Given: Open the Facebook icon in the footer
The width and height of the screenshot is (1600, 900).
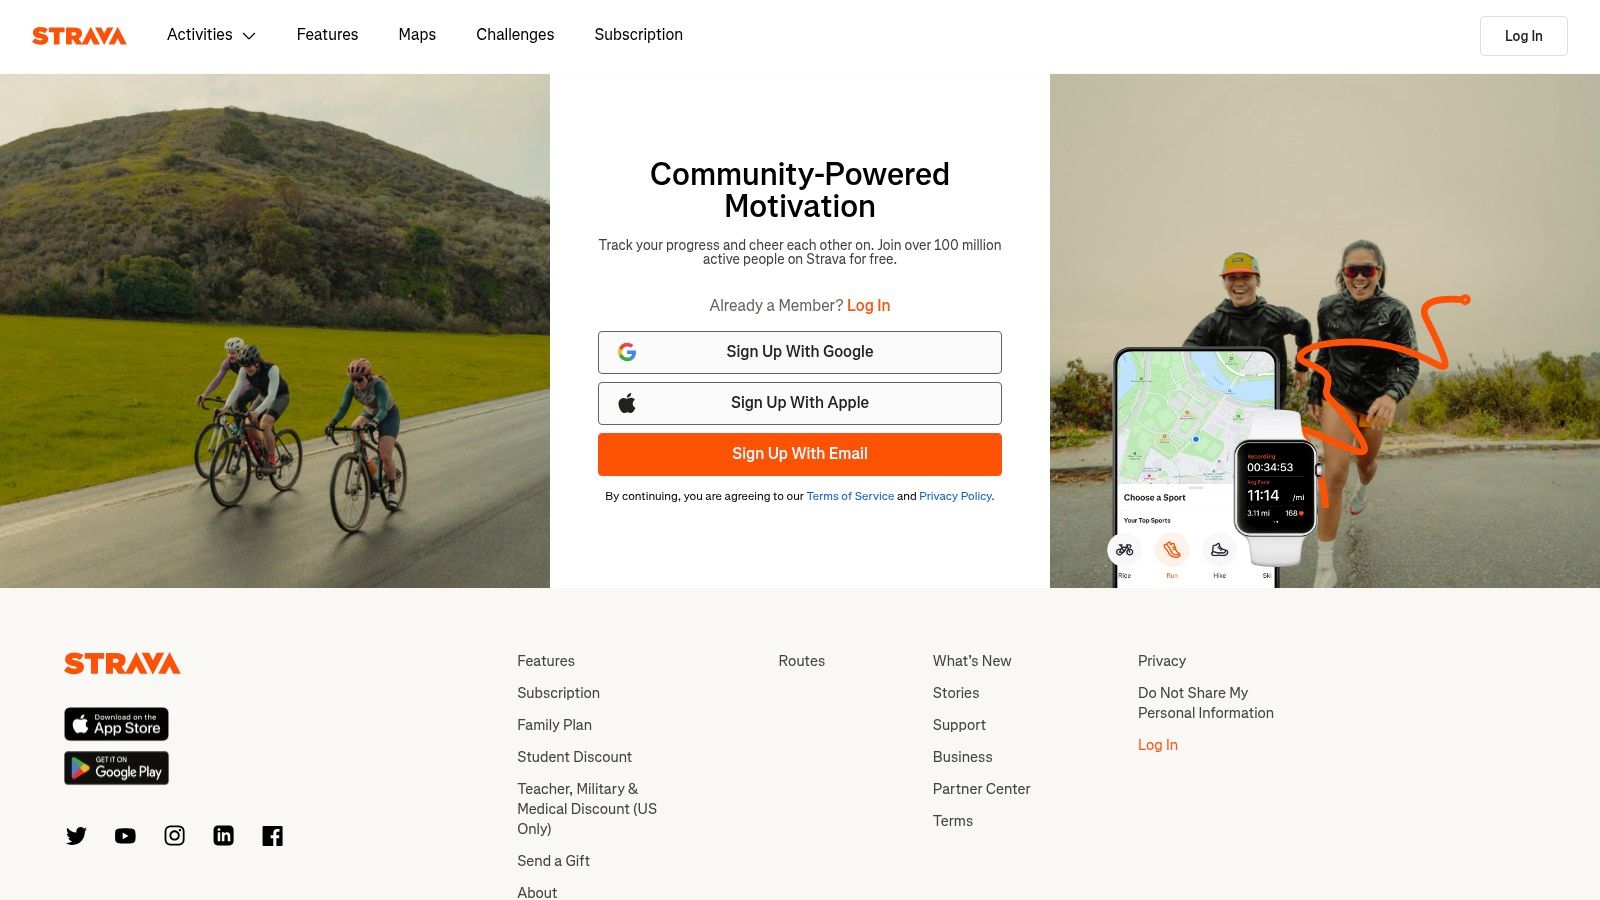Looking at the screenshot, I should coord(272,836).
